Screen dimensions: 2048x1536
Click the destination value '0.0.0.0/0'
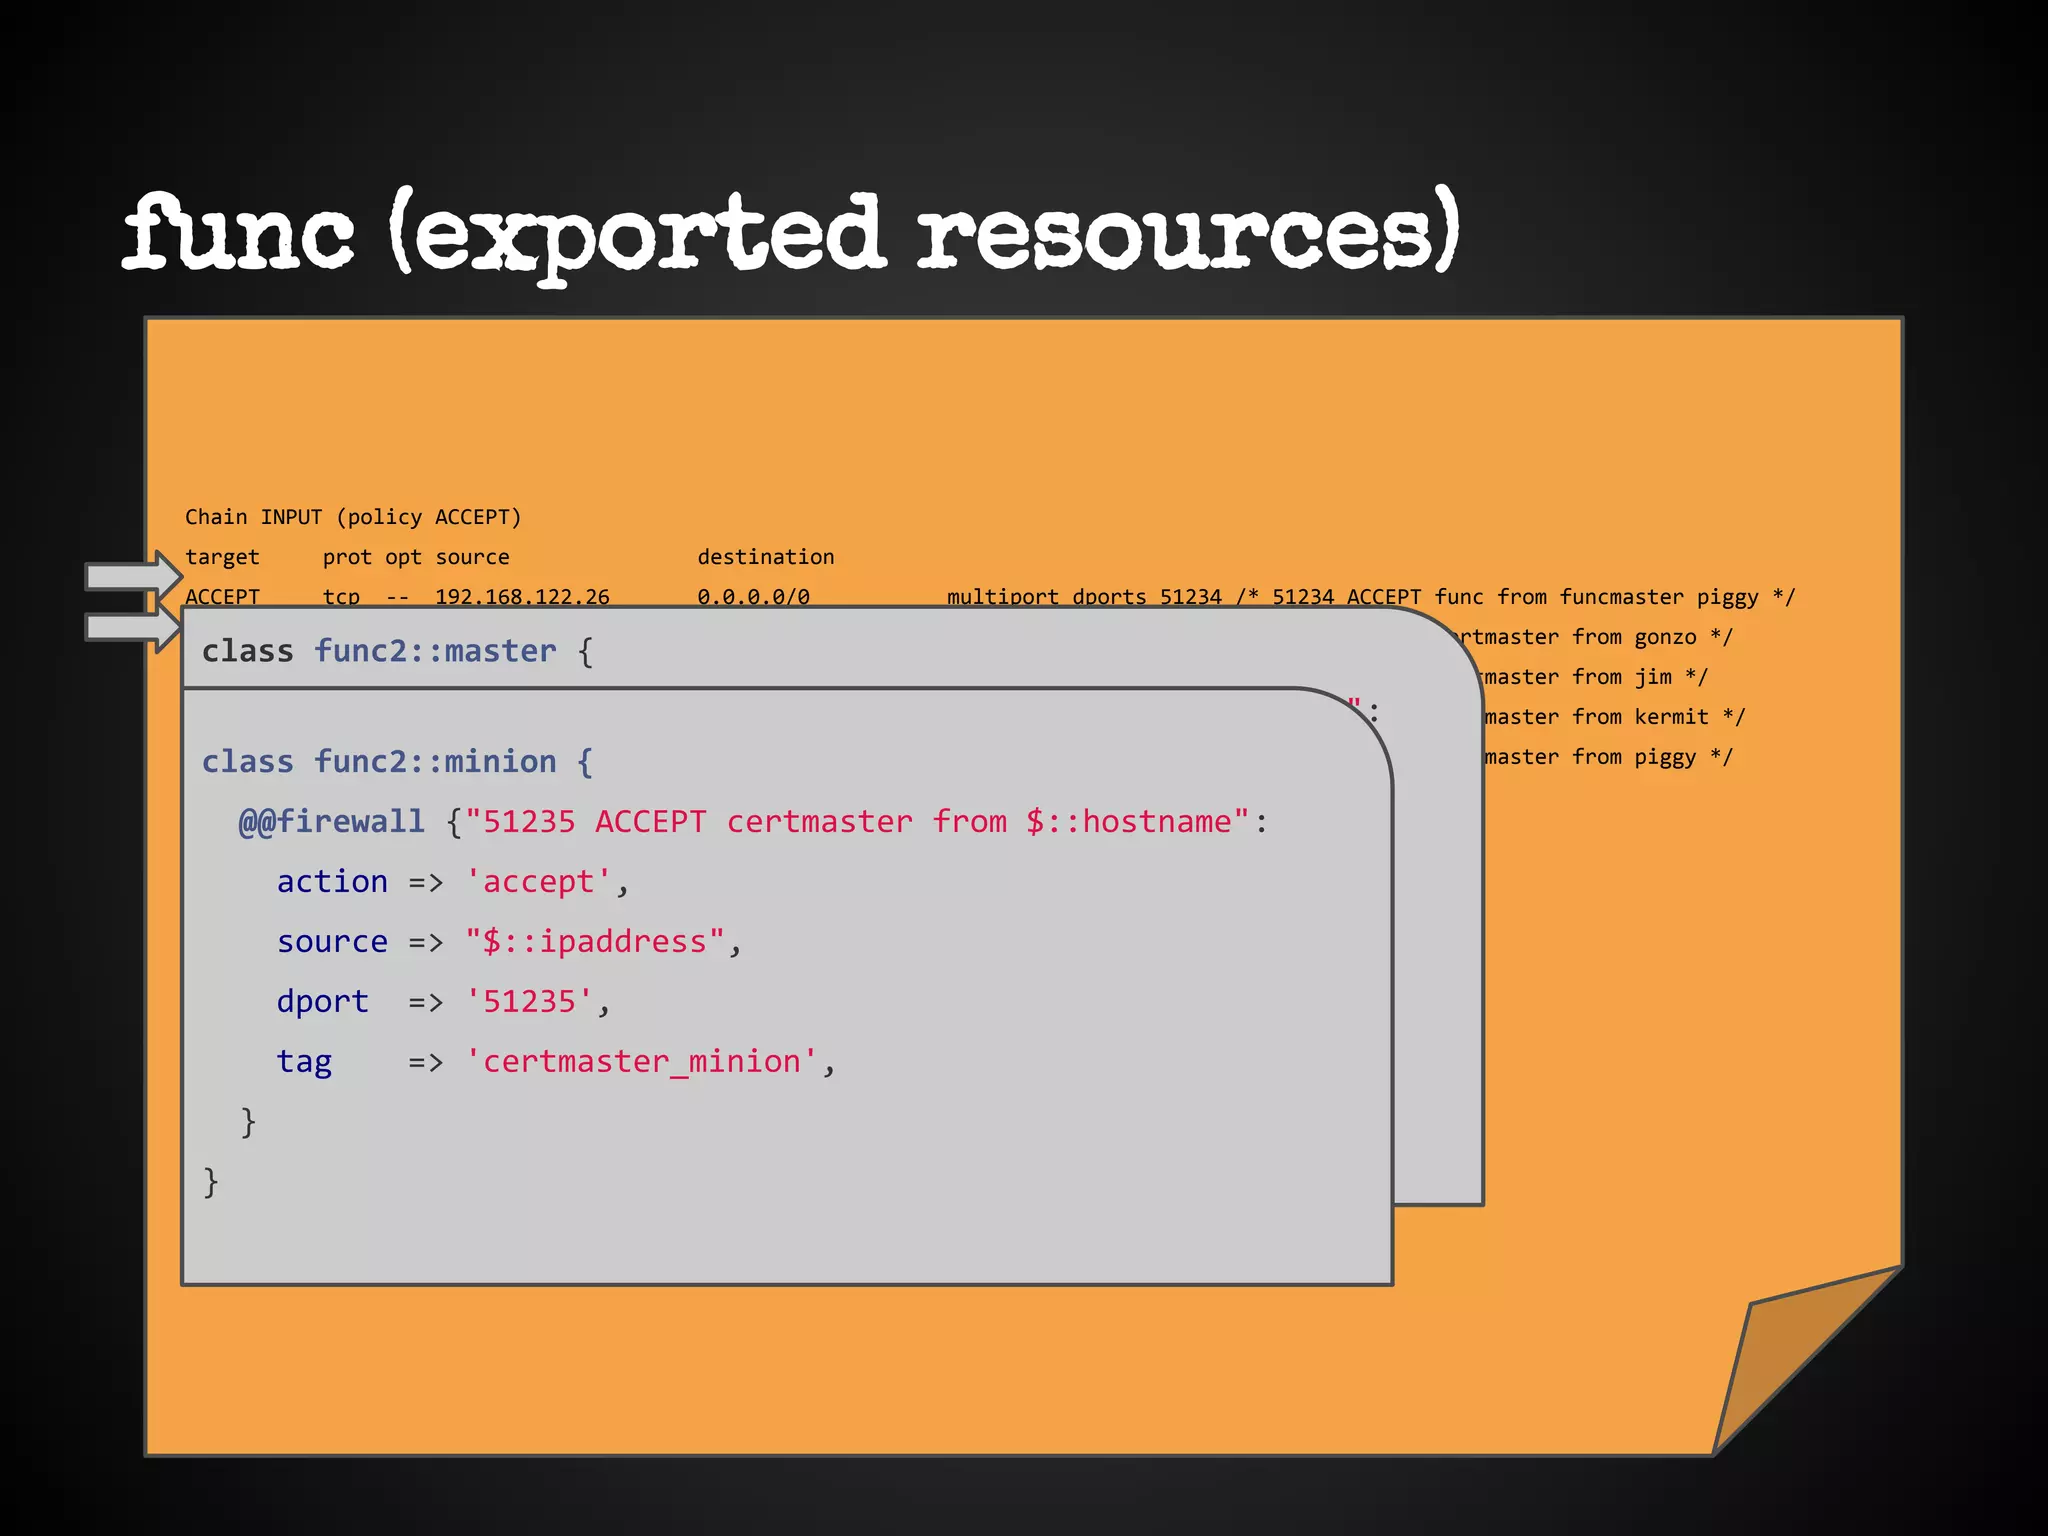(754, 596)
